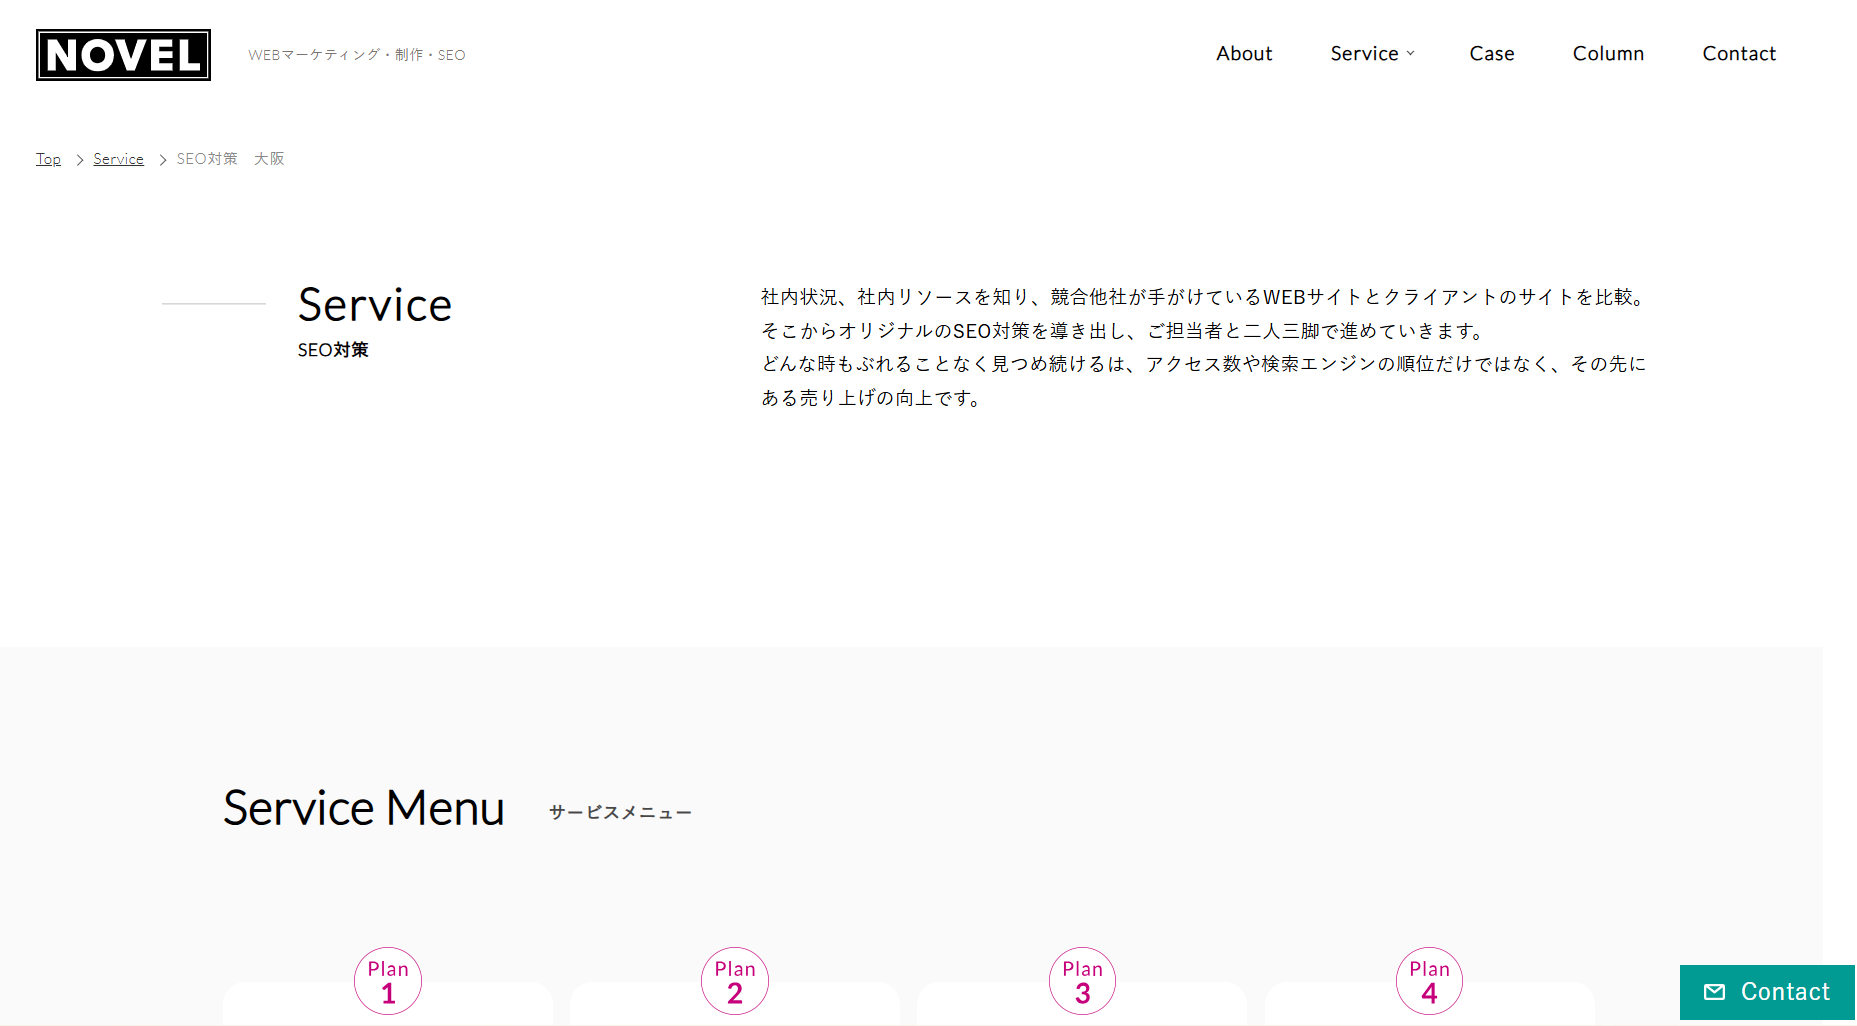Screen dimensions: 1857x1026
Task: Select the Plan 3 circle badge
Action: pyautogui.click(x=1082, y=981)
